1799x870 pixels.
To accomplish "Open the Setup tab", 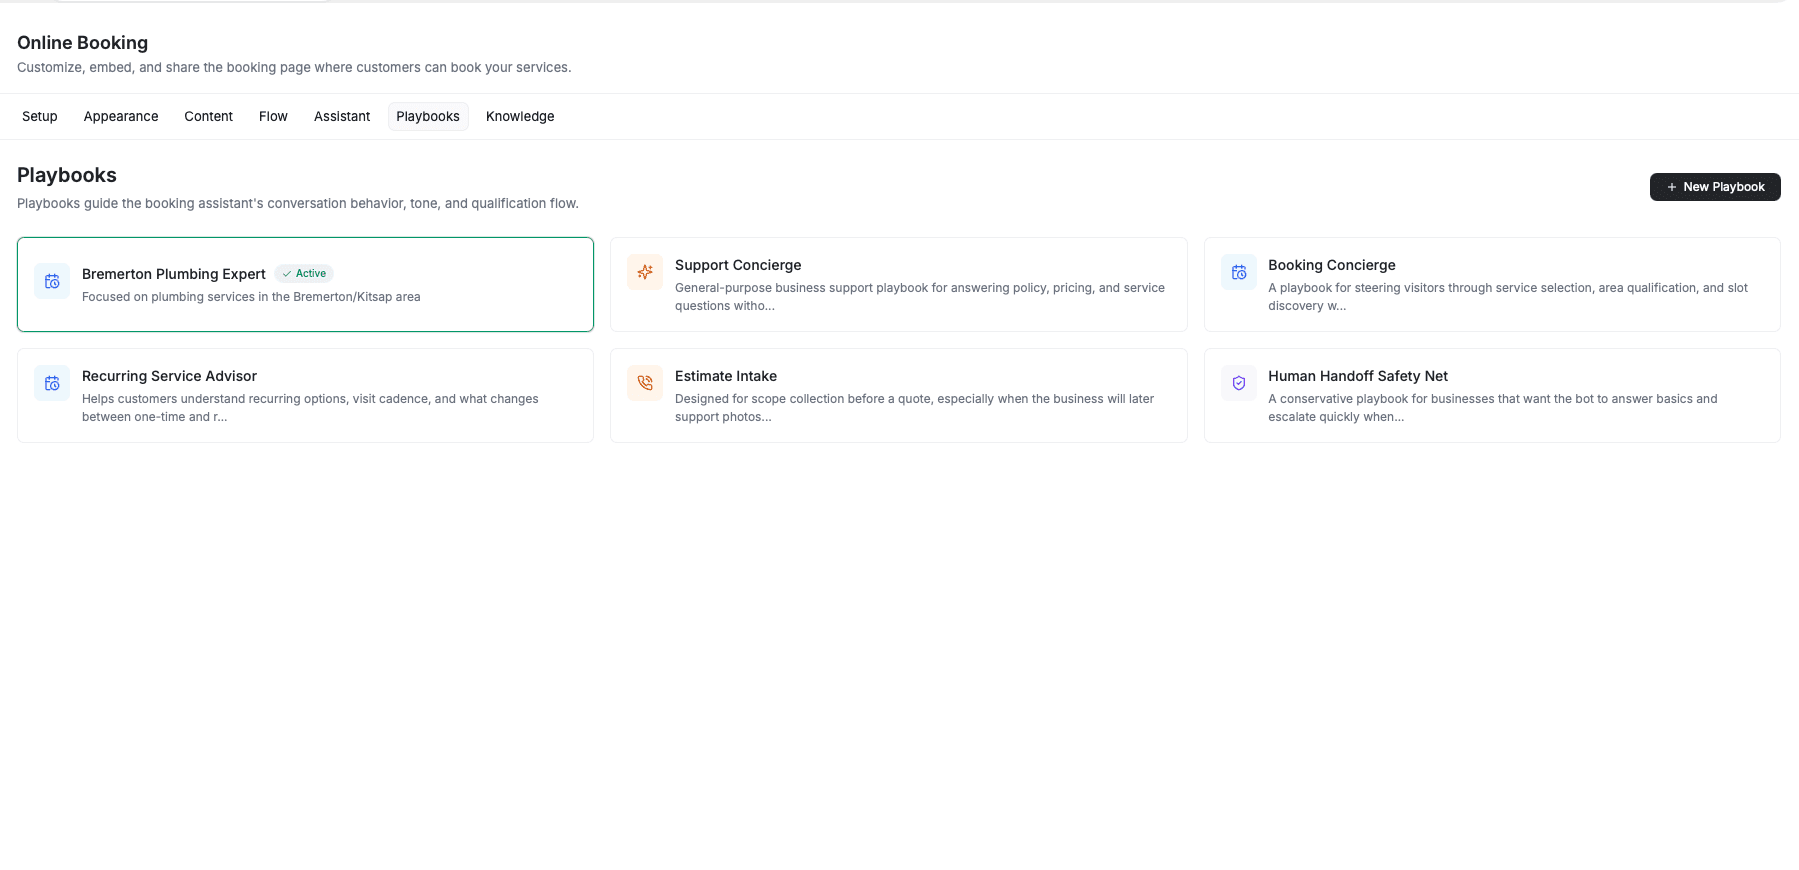I will click(x=40, y=116).
